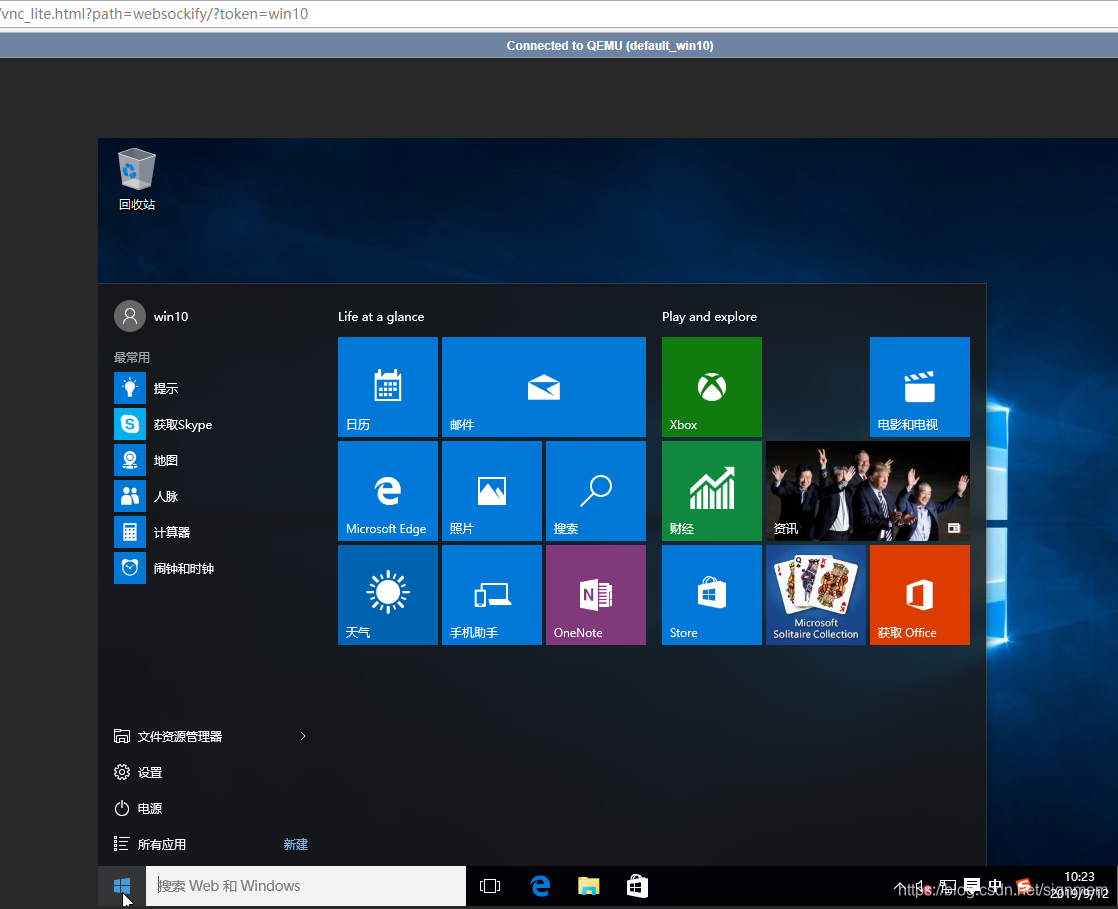Open the 手机助手 phone companion tile
The image size is (1118, 909).
pyautogui.click(x=492, y=595)
